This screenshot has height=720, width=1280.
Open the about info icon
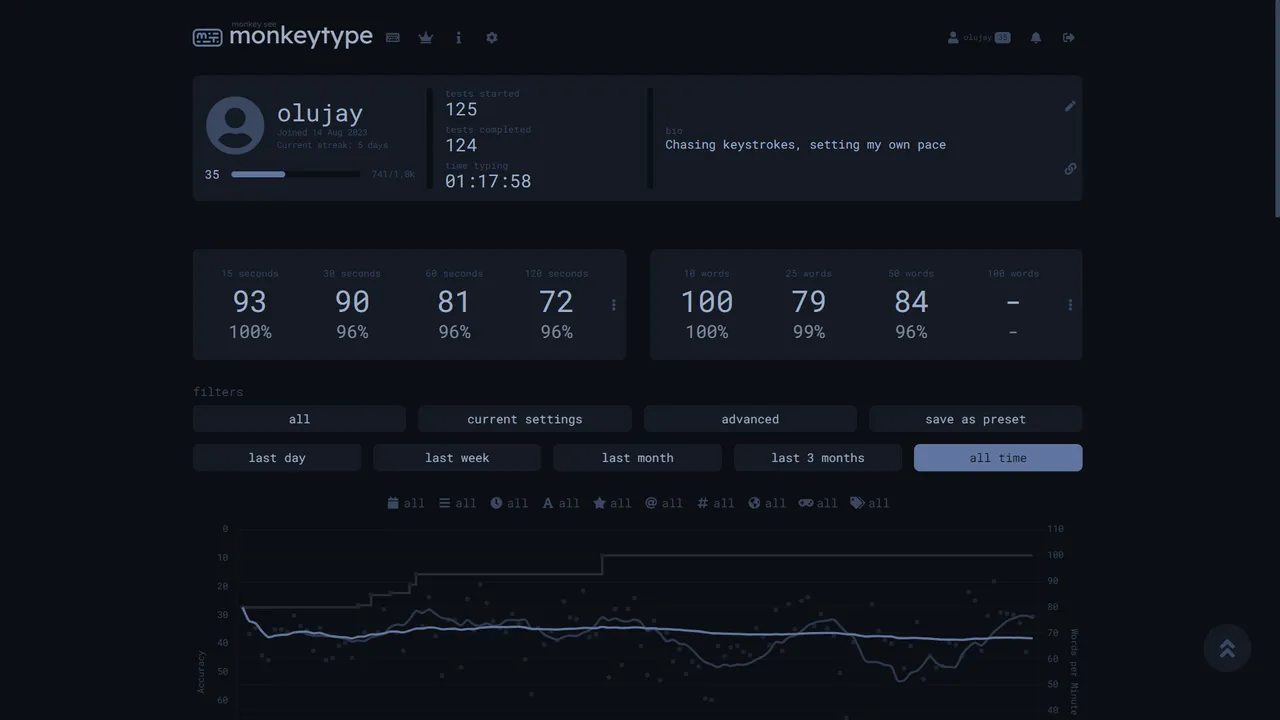(459, 38)
